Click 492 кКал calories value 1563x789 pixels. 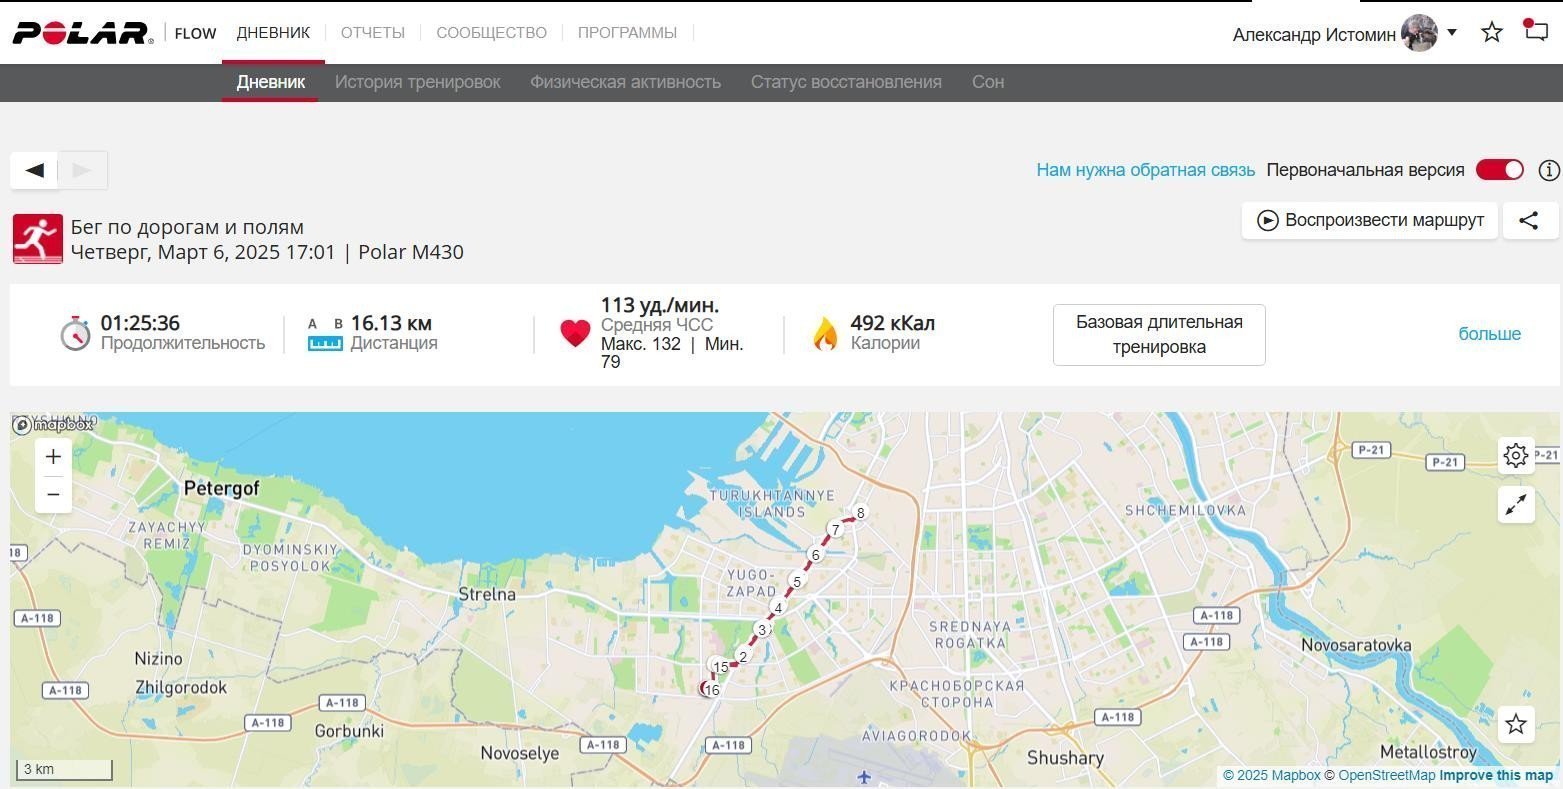click(x=892, y=323)
